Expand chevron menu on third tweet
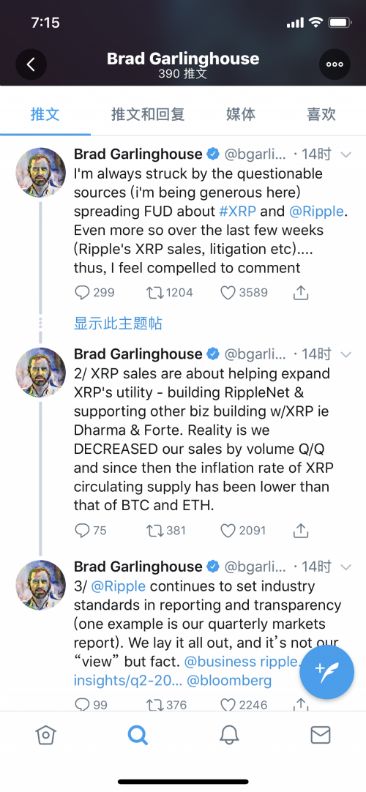Viewport: 366px width, 792px height. 346,567
